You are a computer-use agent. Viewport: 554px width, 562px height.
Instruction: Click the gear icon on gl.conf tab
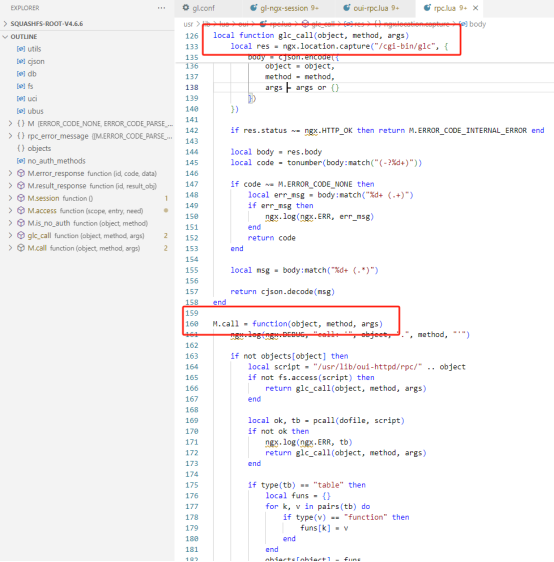[186, 8]
